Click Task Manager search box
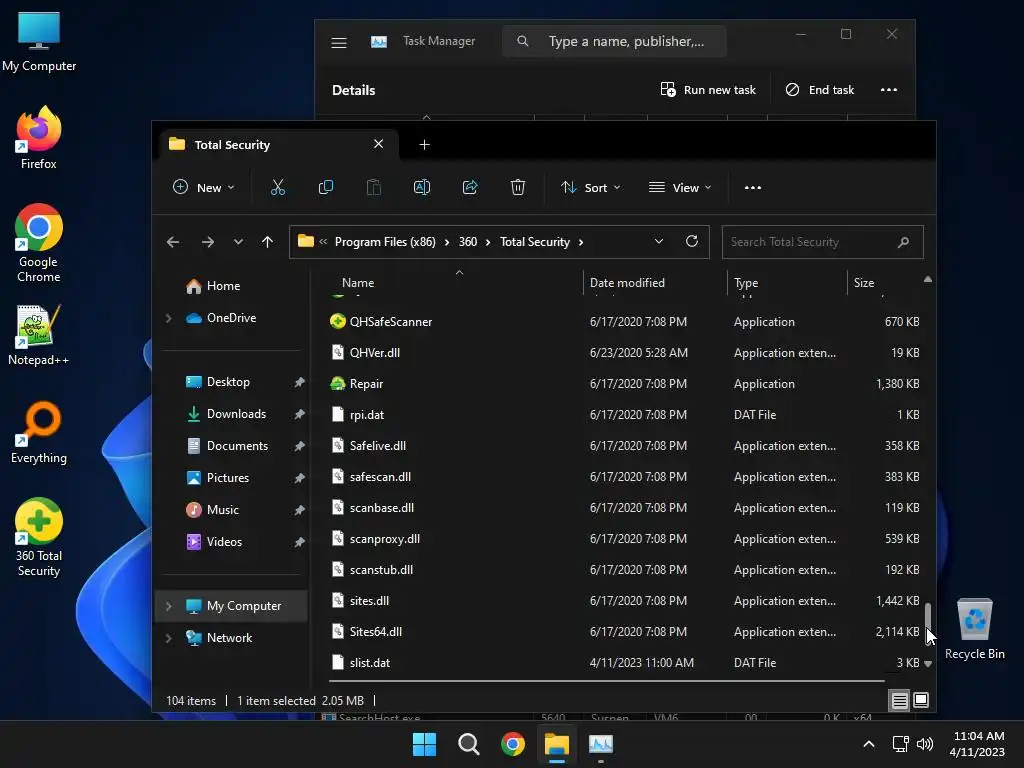Viewport: 1024px width, 768px height. (614, 41)
